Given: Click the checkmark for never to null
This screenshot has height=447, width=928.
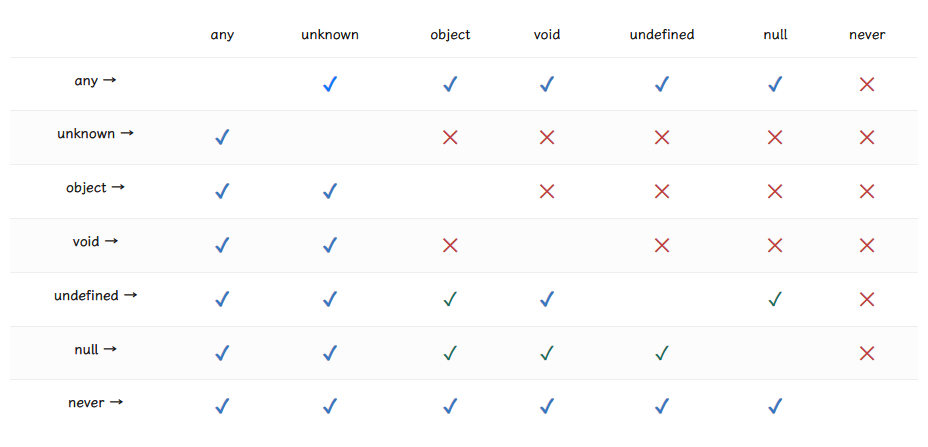Looking at the screenshot, I should coord(775,406).
